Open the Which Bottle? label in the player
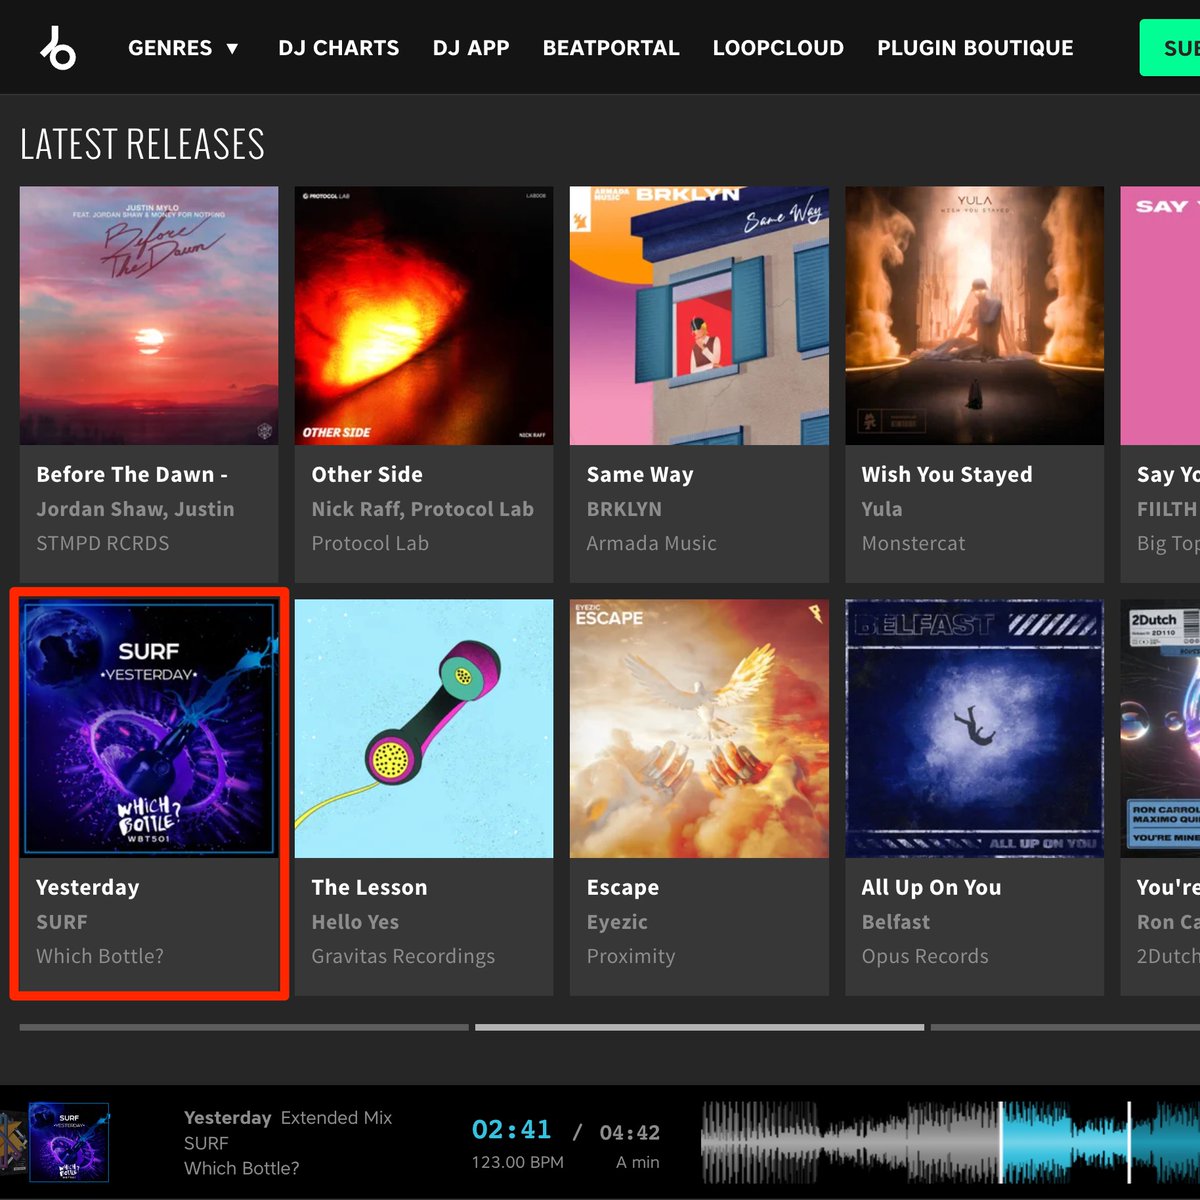 (x=242, y=1168)
